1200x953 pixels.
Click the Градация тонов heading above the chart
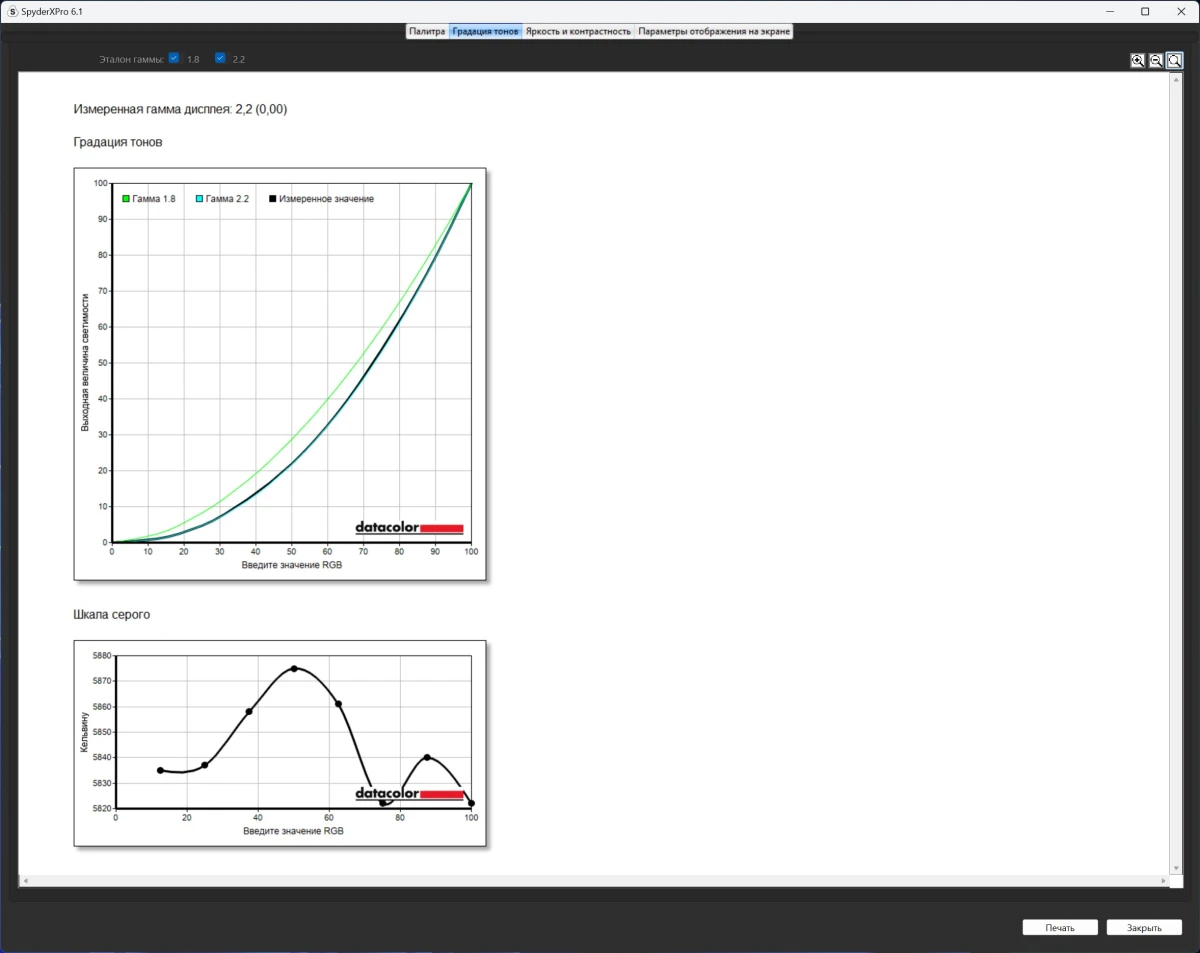tap(118, 142)
